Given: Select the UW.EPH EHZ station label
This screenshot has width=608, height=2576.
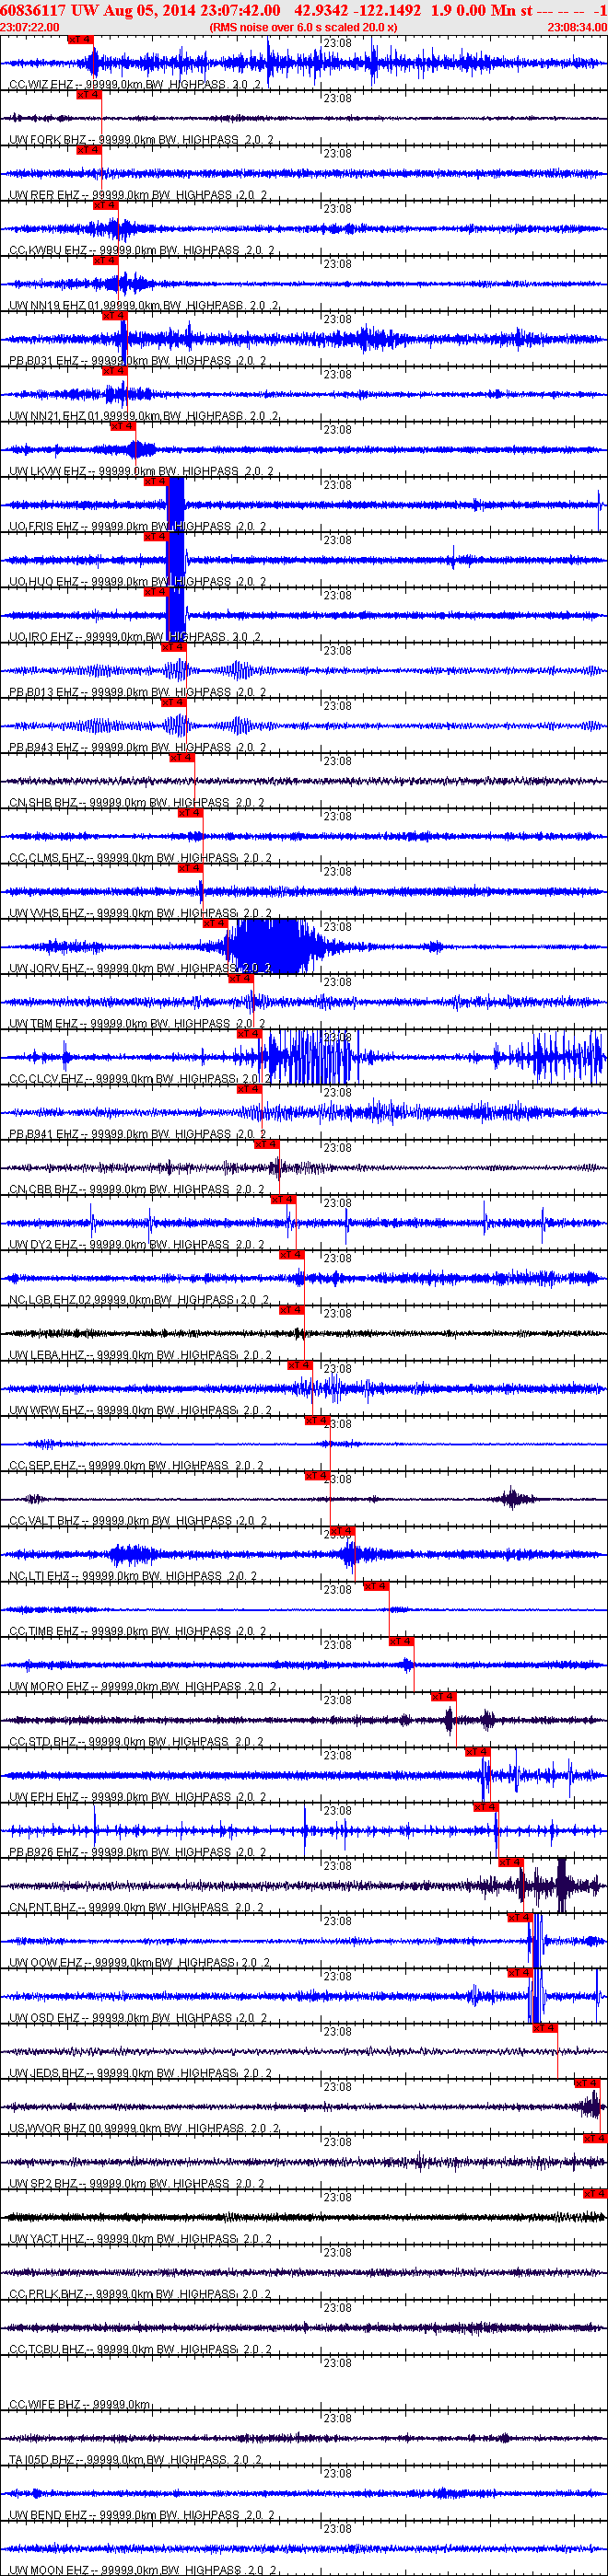Looking at the screenshot, I should [138, 1797].
